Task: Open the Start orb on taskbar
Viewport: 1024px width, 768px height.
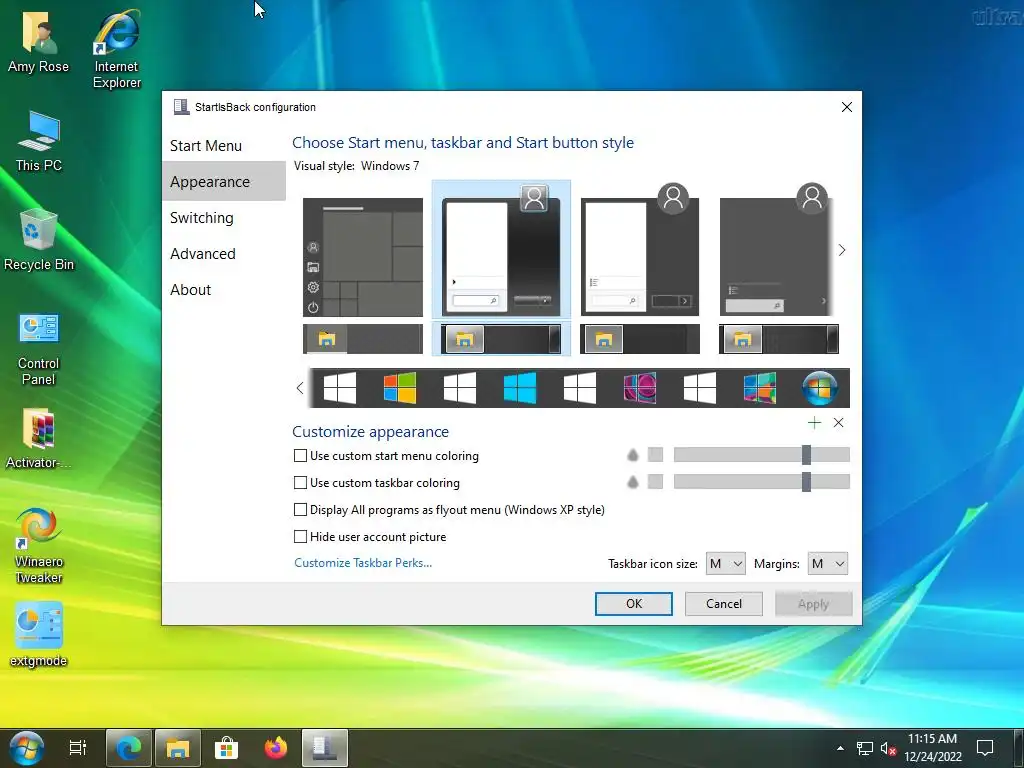Action: click(x=27, y=748)
